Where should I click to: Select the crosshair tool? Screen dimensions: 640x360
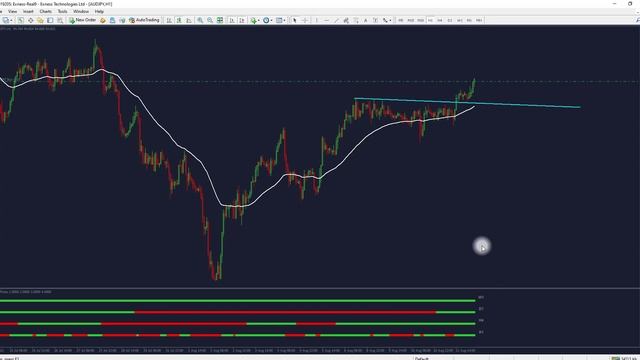pyautogui.click(x=304, y=20)
